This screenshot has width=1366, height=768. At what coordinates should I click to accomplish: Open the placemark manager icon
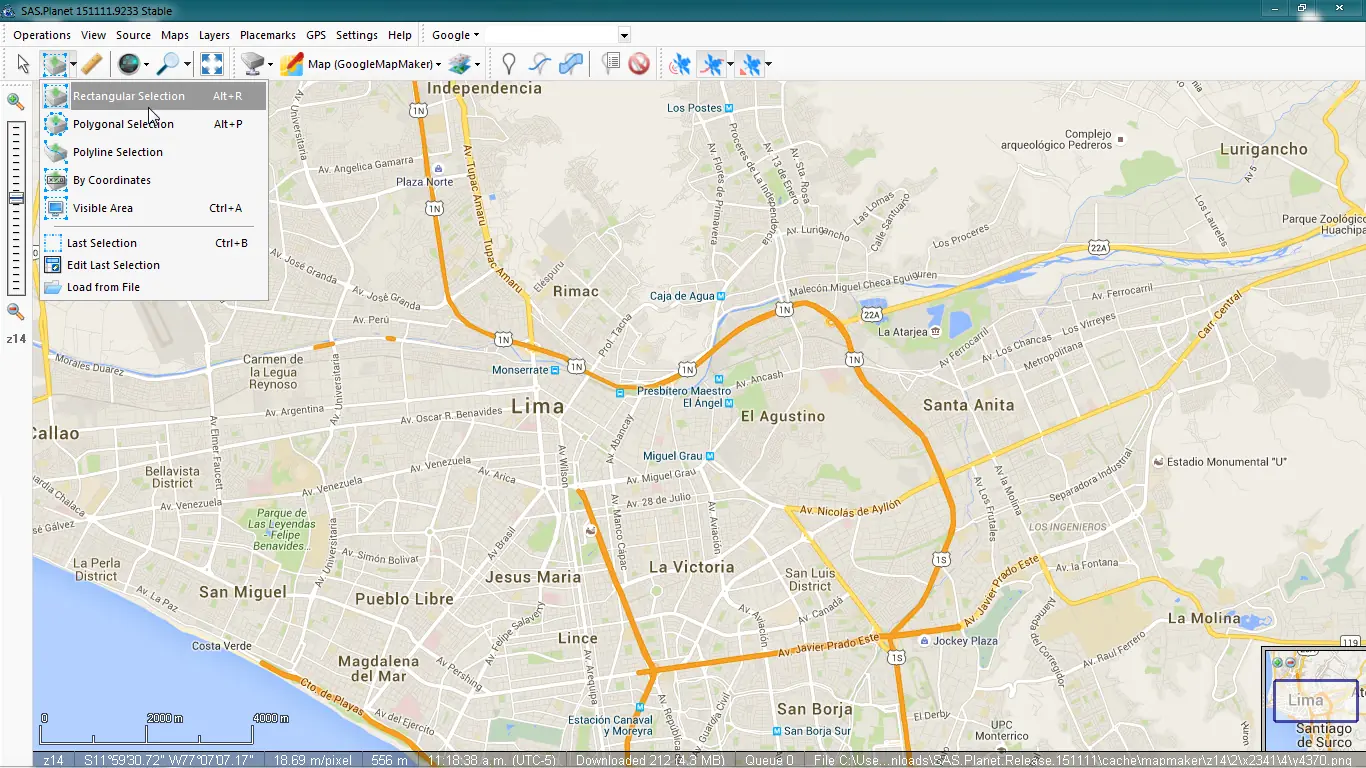coord(610,64)
